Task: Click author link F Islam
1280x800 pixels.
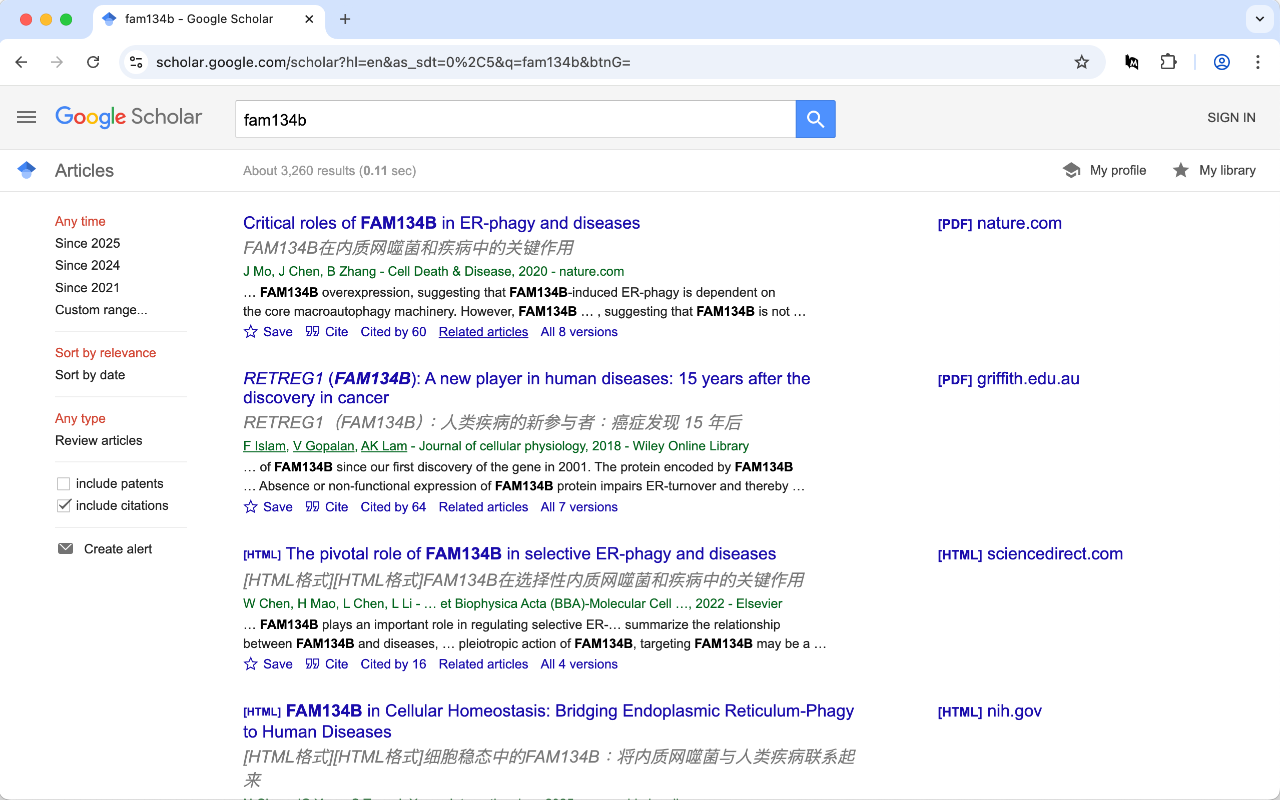Action: pyautogui.click(x=264, y=446)
